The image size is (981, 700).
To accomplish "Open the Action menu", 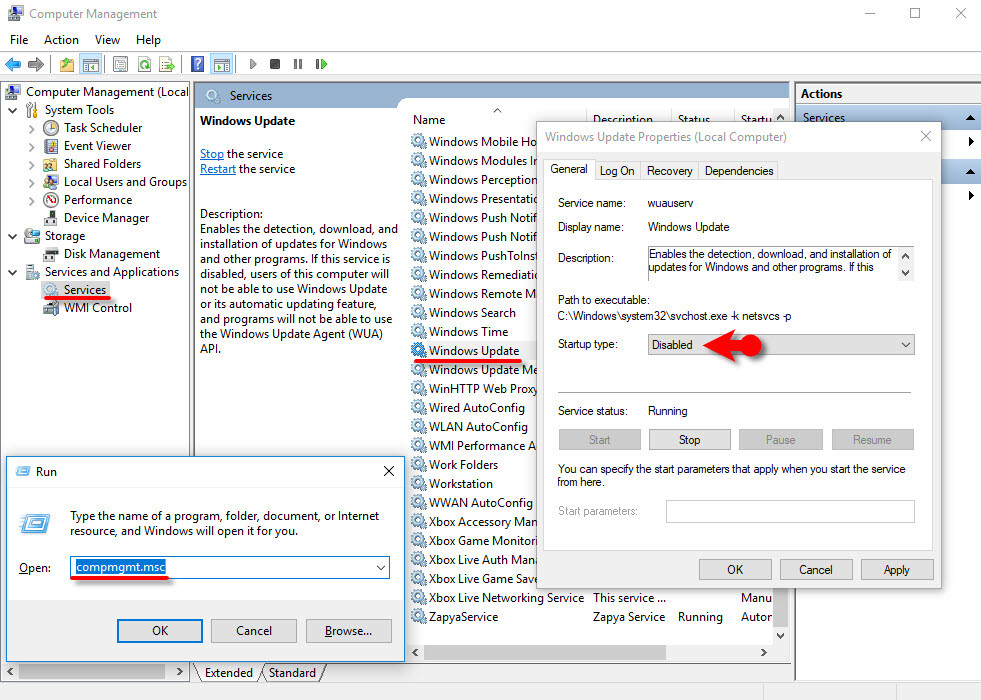I will 61,40.
